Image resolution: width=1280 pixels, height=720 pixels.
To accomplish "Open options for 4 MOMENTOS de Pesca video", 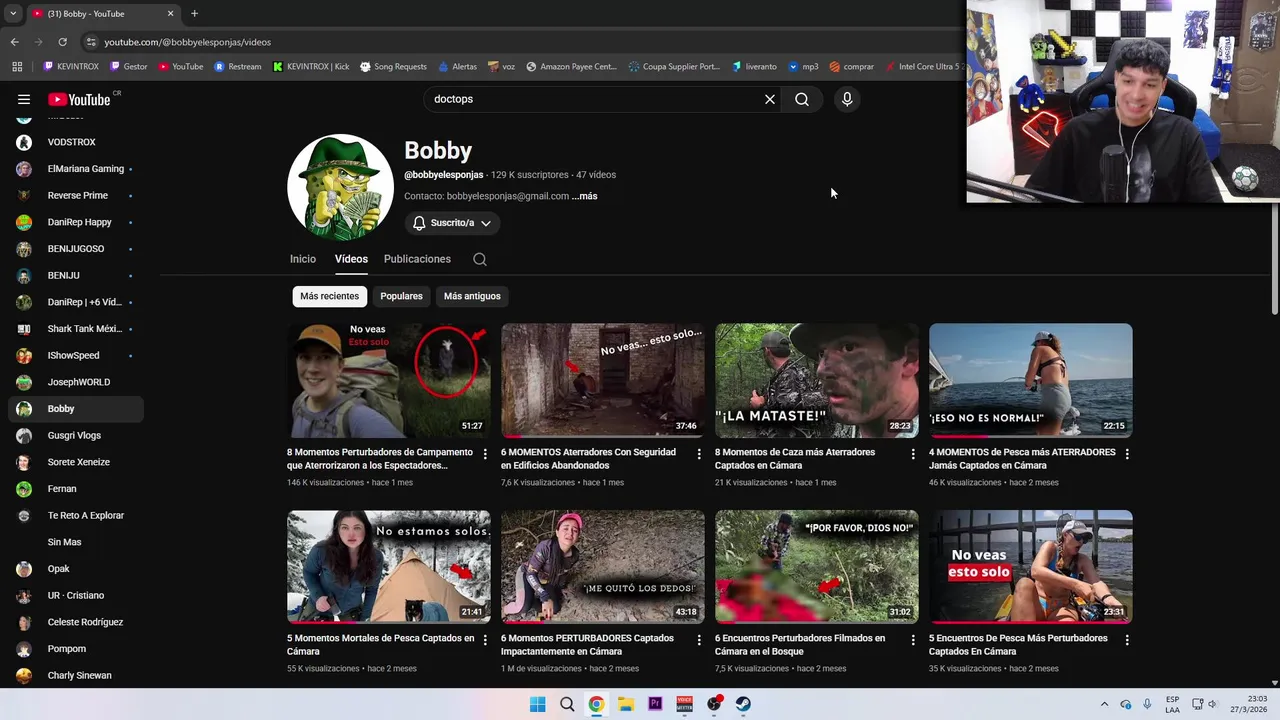I will pyautogui.click(x=1127, y=454).
